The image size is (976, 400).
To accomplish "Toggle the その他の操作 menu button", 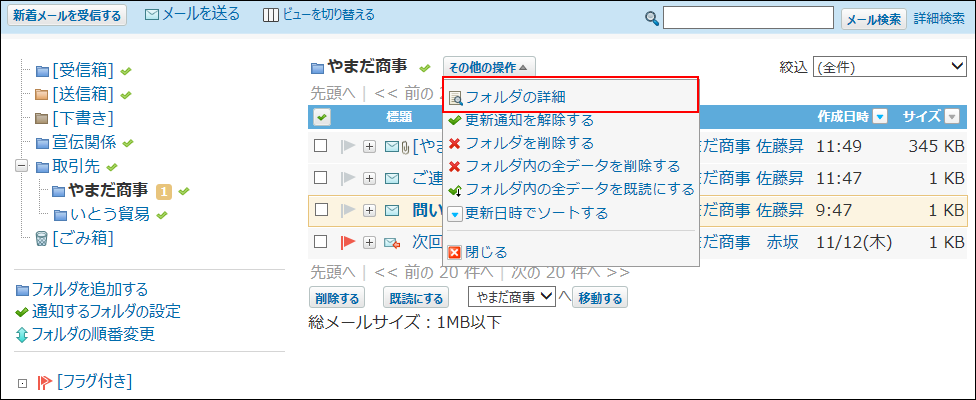I will (x=489, y=67).
